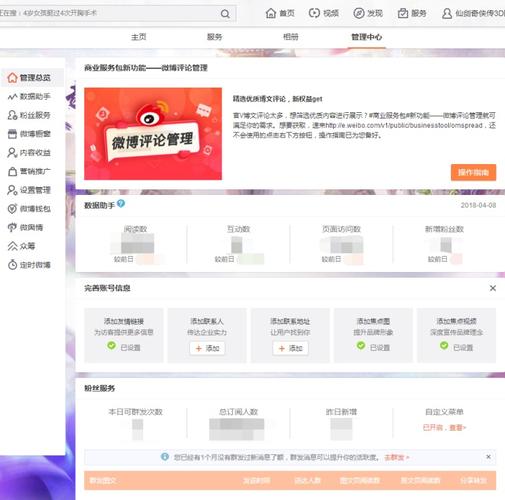Open 微舆情 icon in sidebar
Screen dimensions: 505x500
(12, 227)
